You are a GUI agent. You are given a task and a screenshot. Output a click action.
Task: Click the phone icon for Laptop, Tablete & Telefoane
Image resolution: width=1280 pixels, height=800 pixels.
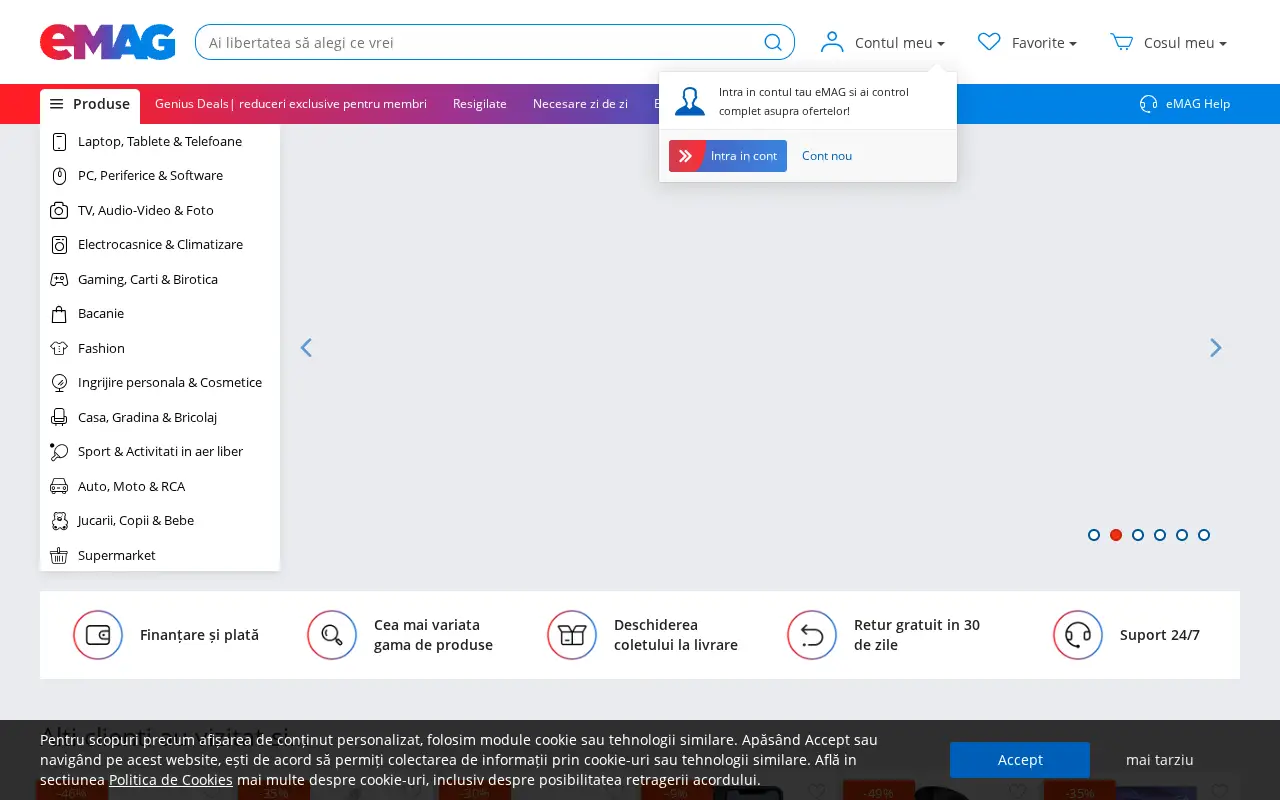pos(59,142)
